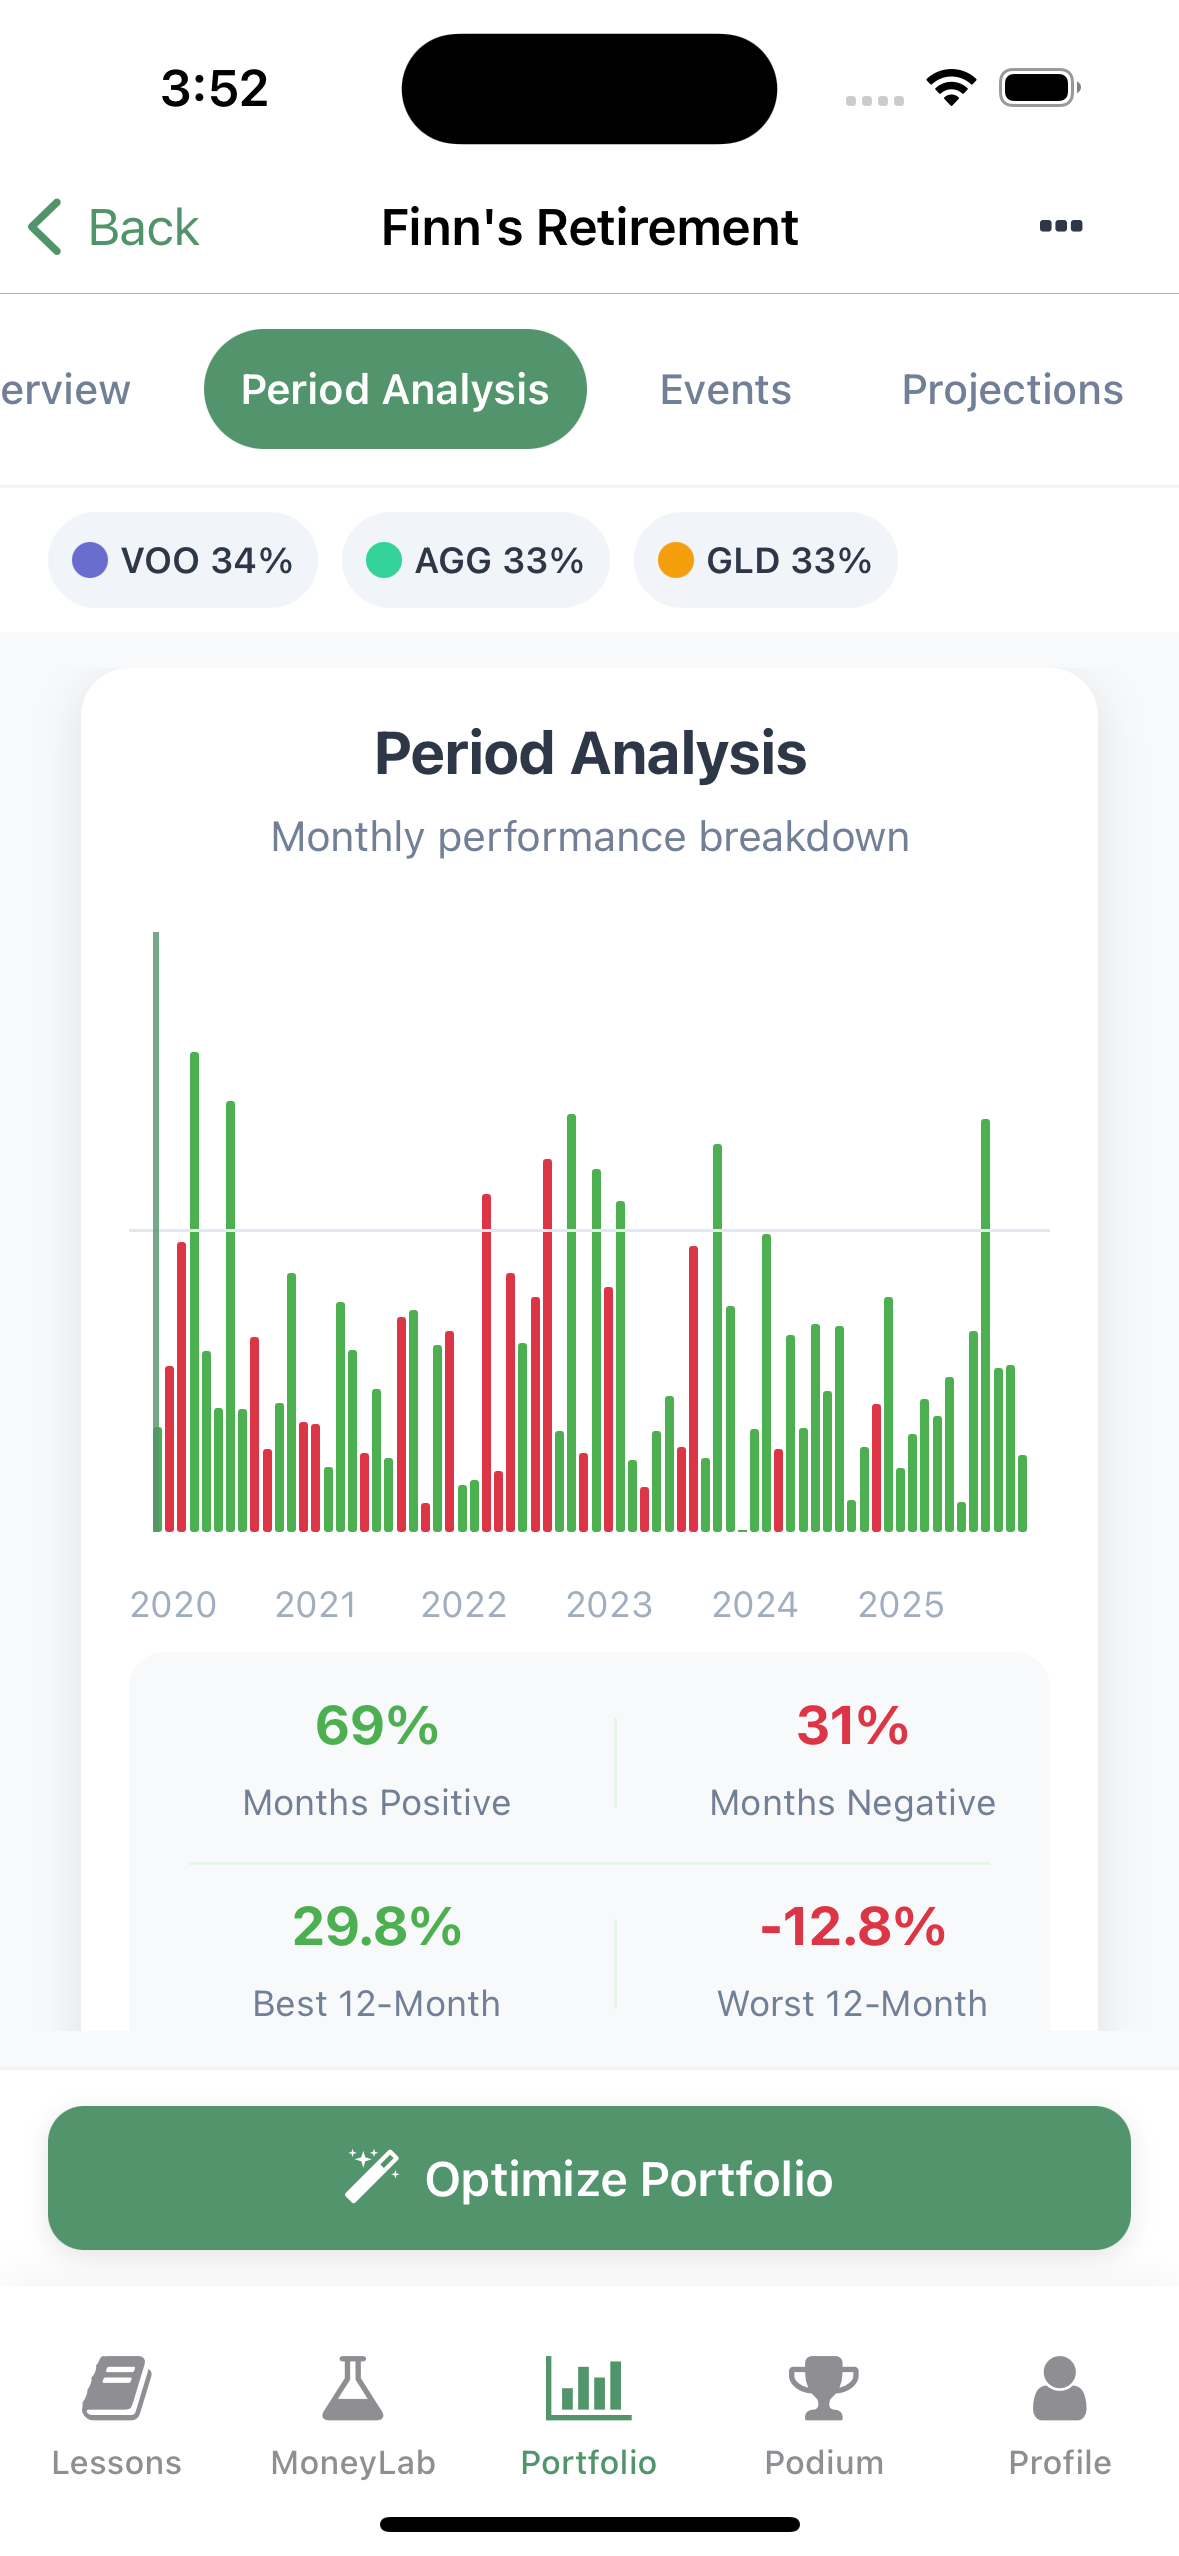Viewport: 1179px width, 2556px height.
Task: Select the Portfolio chart icon
Action: click(x=589, y=2389)
